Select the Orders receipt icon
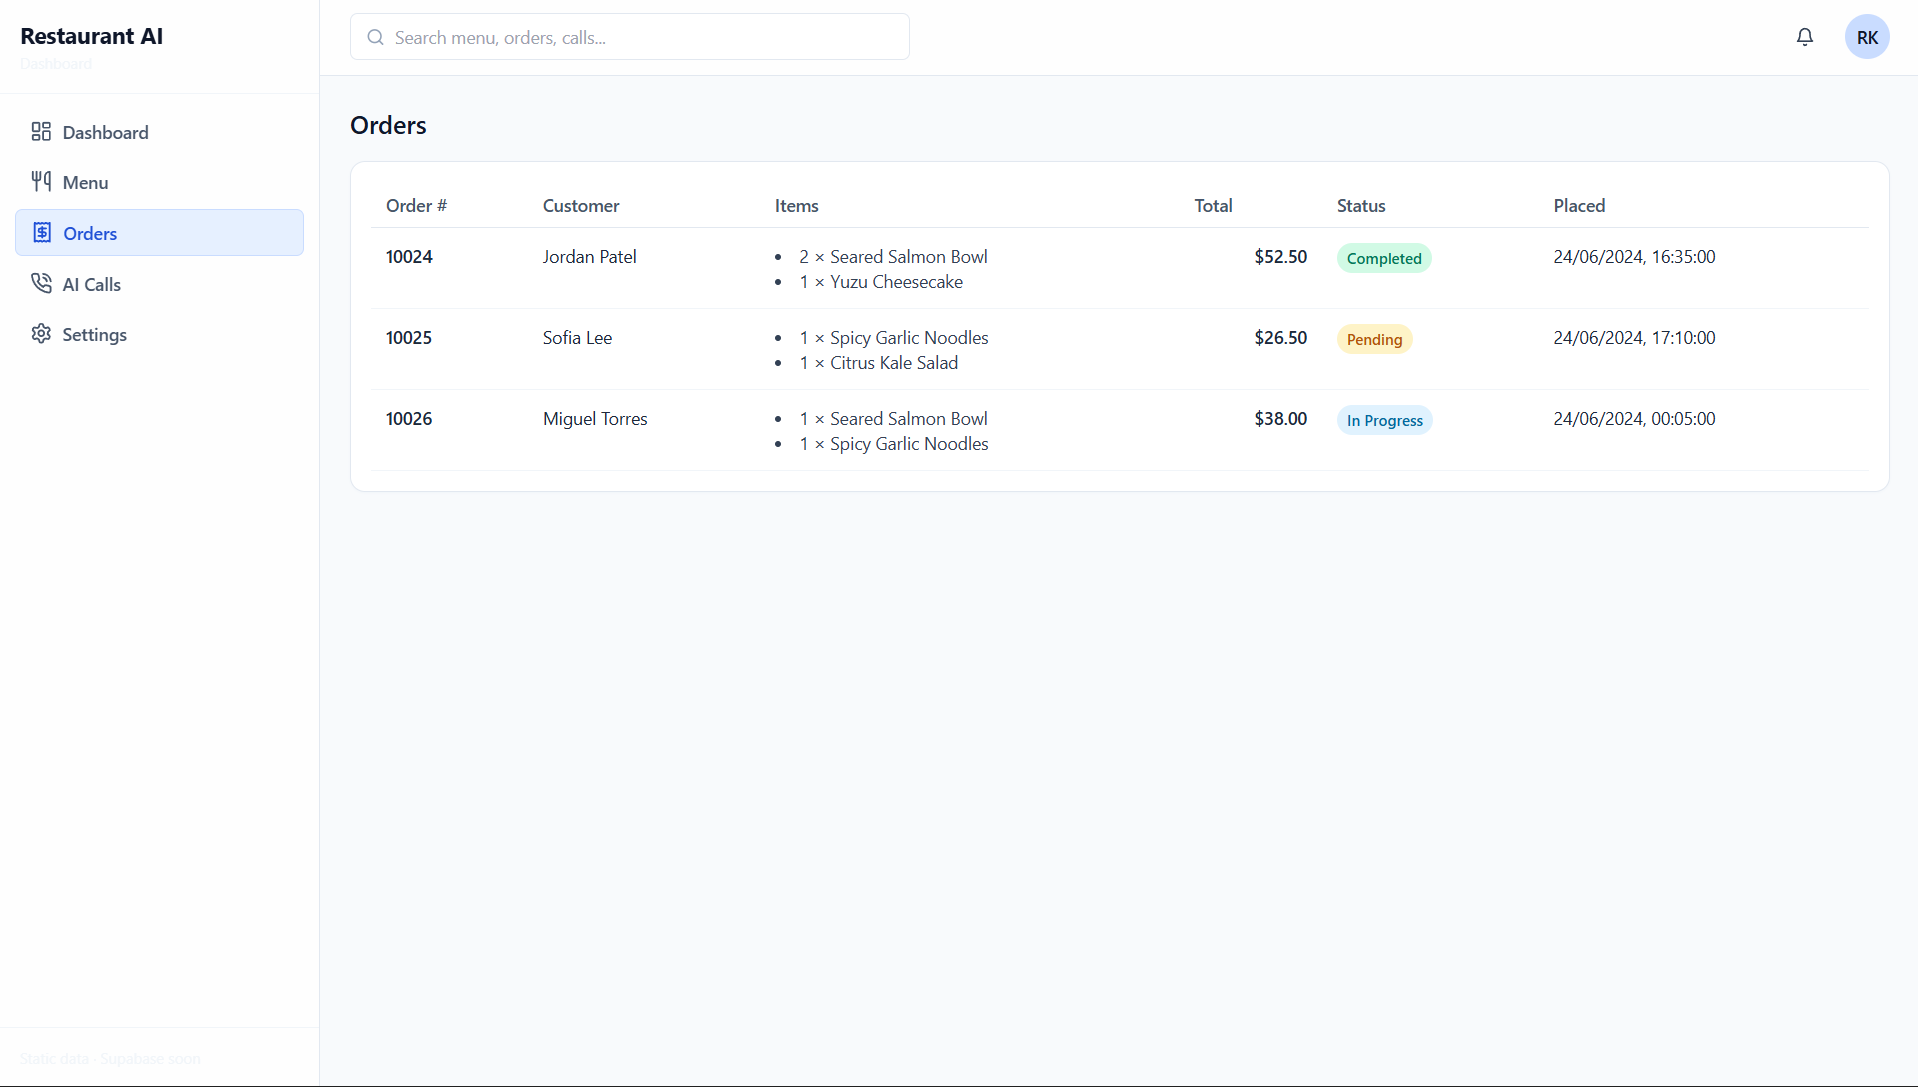The width and height of the screenshot is (1918, 1087). coord(41,231)
